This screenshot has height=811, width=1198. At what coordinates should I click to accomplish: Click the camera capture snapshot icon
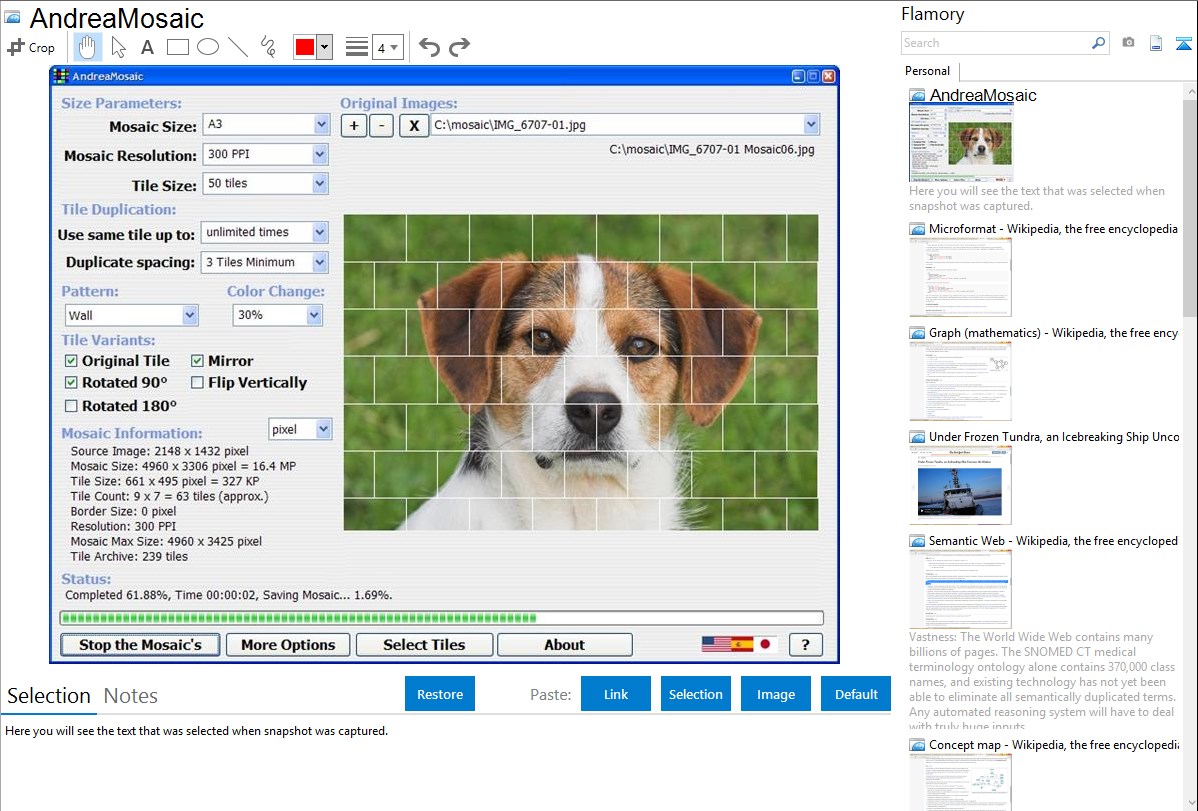point(1128,43)
